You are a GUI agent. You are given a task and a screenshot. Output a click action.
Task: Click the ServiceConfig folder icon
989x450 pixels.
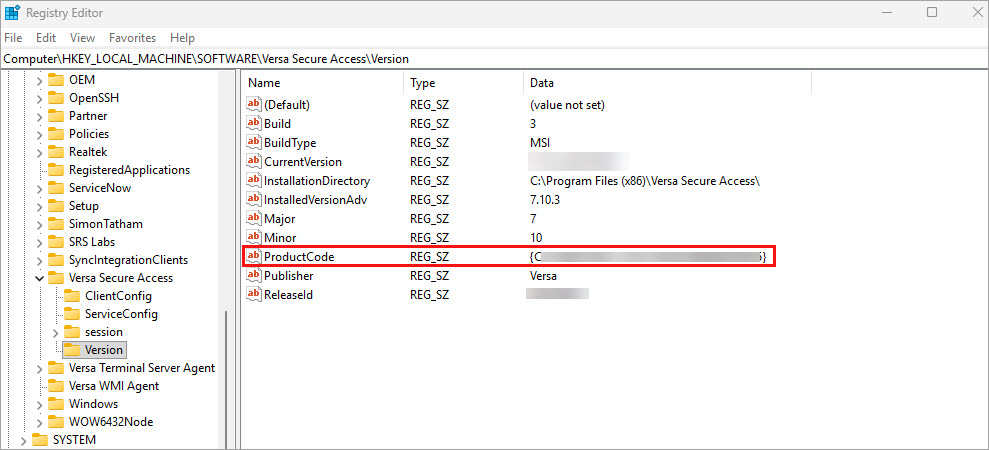73,314
